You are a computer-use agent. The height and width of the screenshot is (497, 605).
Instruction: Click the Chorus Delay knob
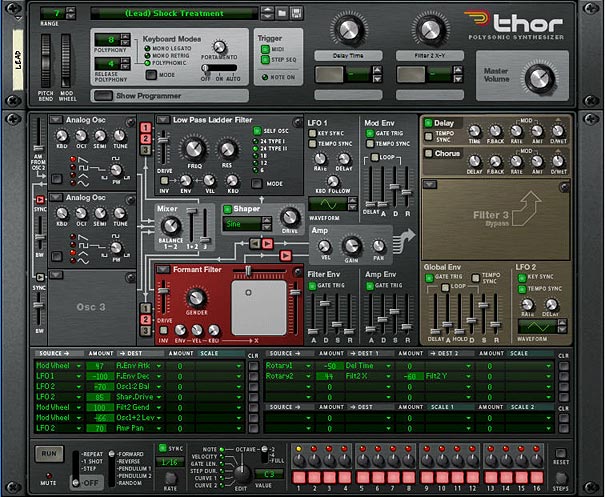(x=475, y=161)
